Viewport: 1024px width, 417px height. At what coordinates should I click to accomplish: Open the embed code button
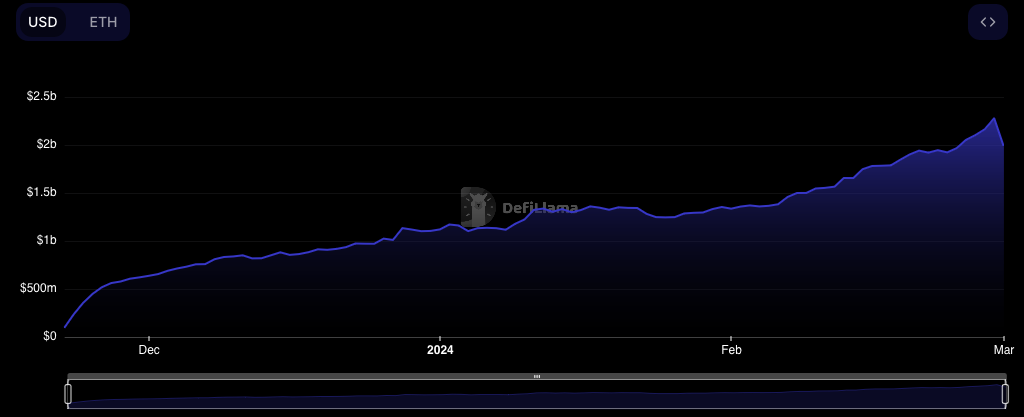[x=987, y=22]
